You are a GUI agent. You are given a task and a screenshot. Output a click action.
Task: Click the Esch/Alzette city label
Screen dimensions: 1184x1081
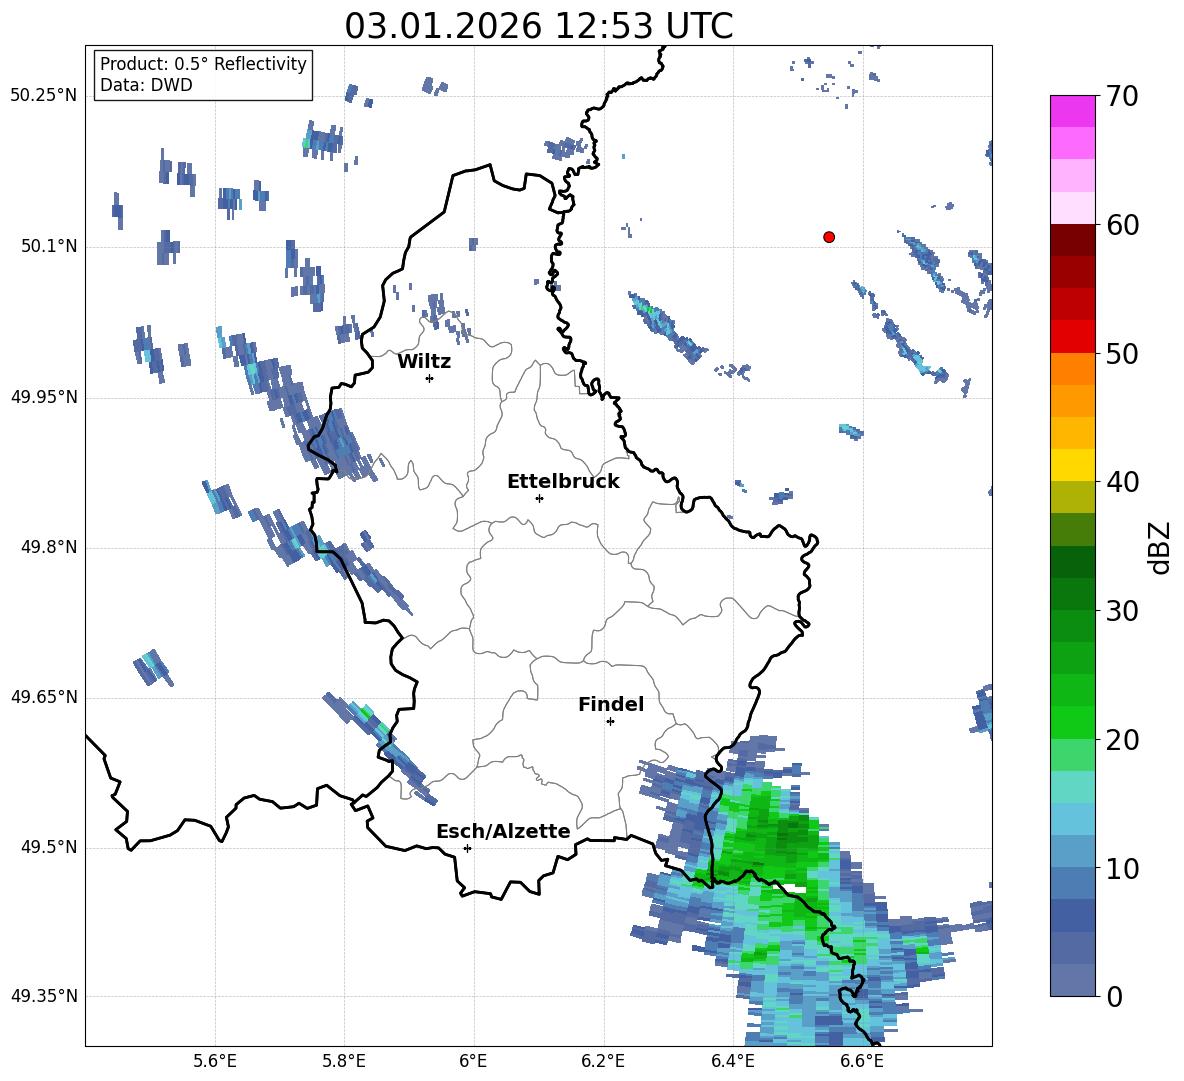pyautogui.click(x=503, y=831)
